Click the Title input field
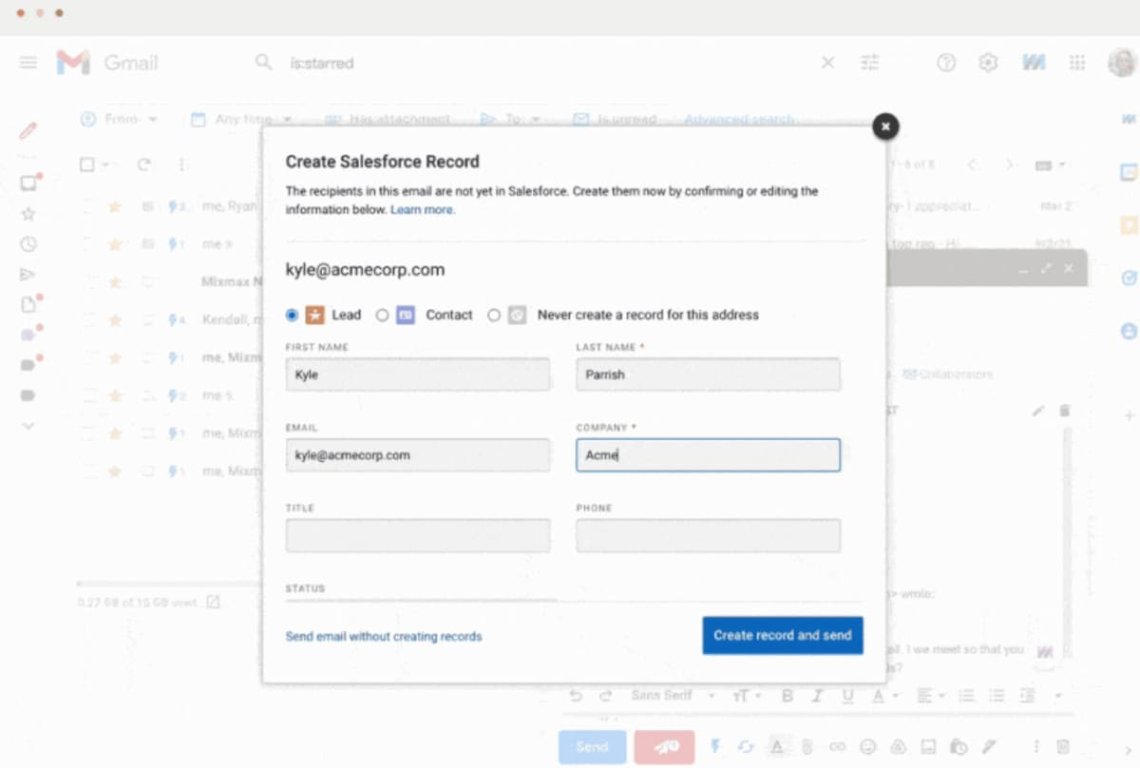1140x768 pixels. pyautogui.click(x=417, y=536)
